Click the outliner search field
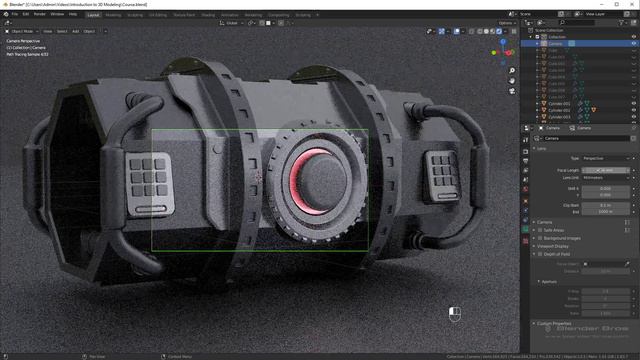 click(577, 23)
